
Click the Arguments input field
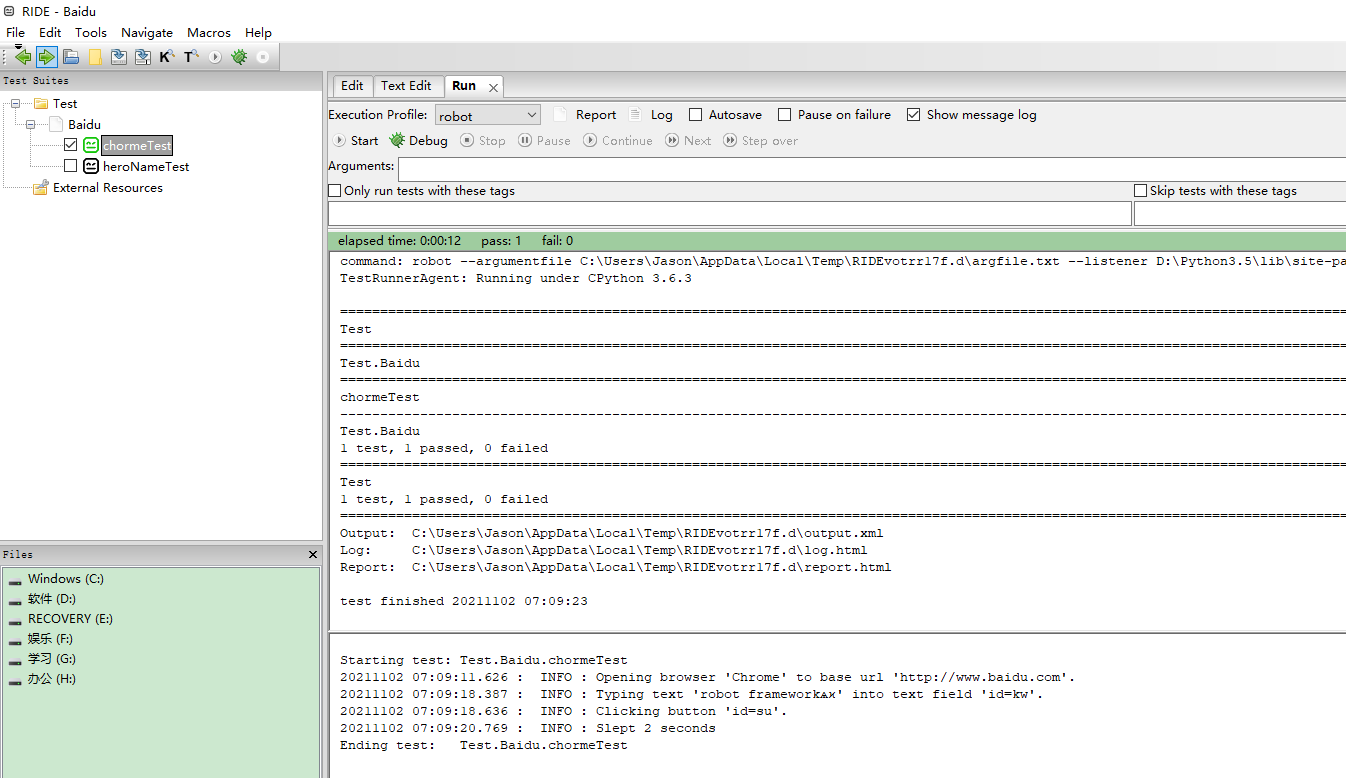tap(872, 168)
